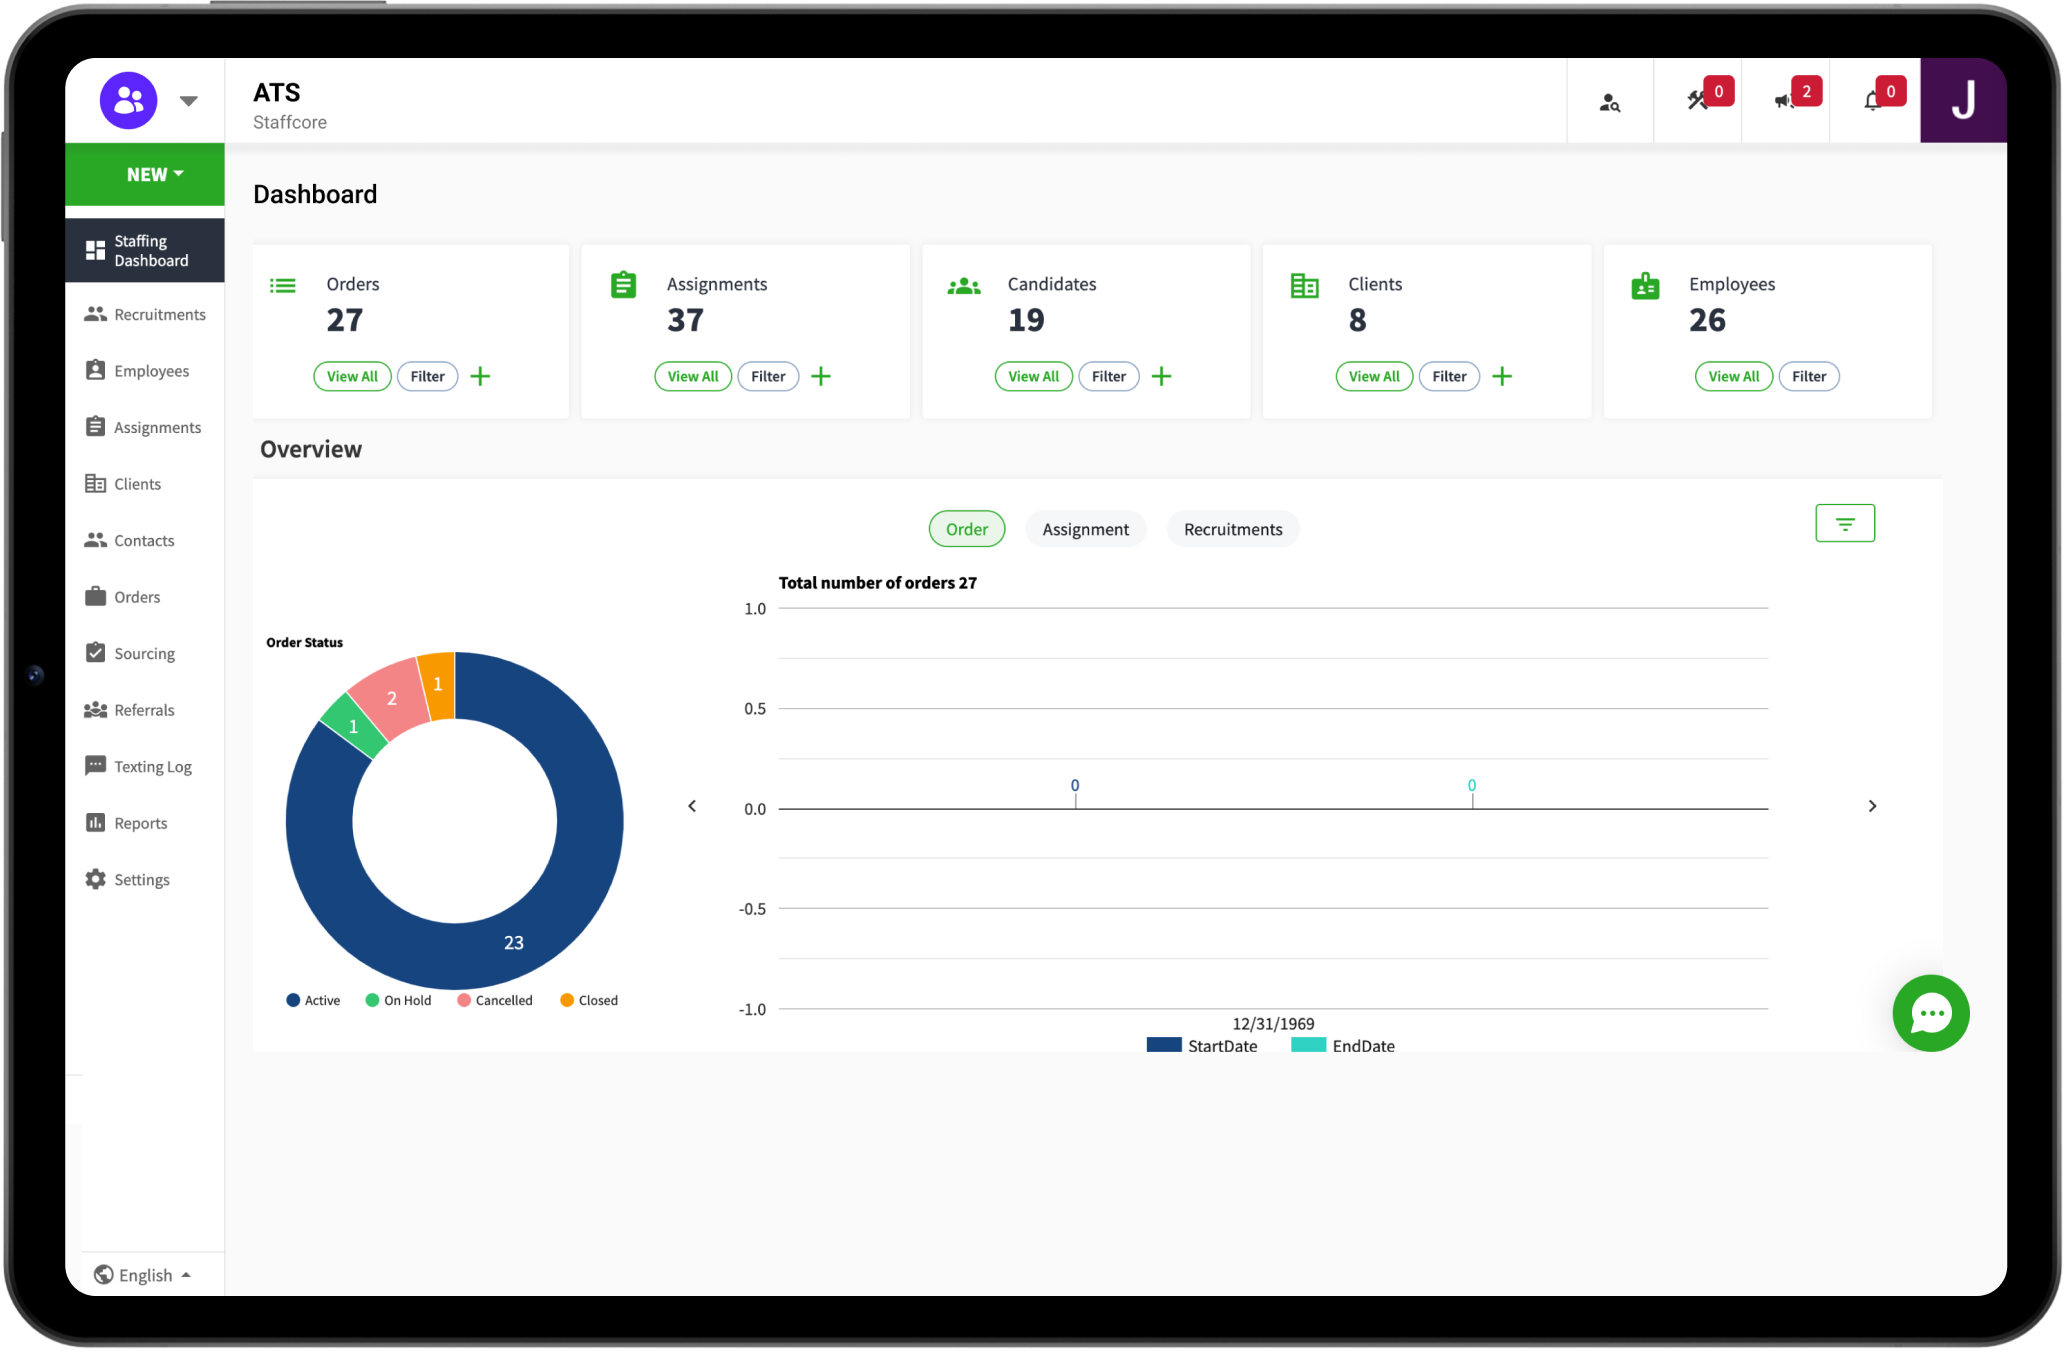Open the megaphone announcements icon

pos(1784,101)
